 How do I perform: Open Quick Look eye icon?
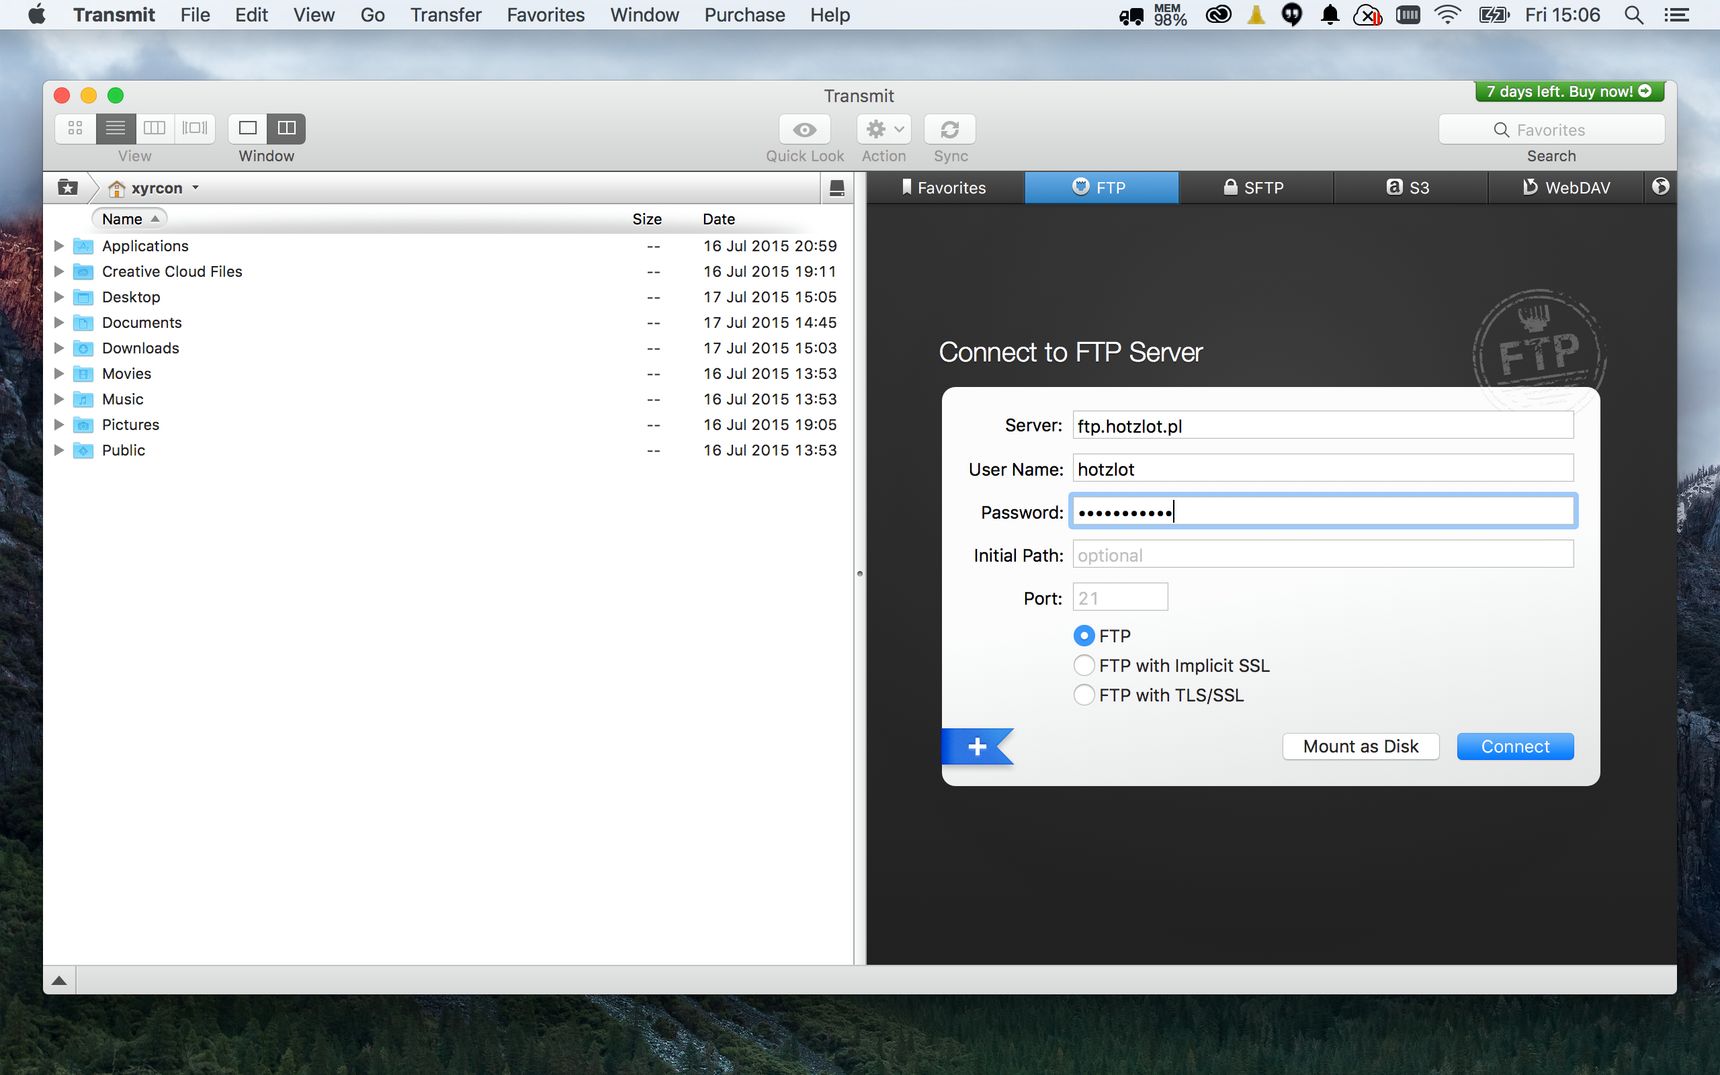coord(805,130)
